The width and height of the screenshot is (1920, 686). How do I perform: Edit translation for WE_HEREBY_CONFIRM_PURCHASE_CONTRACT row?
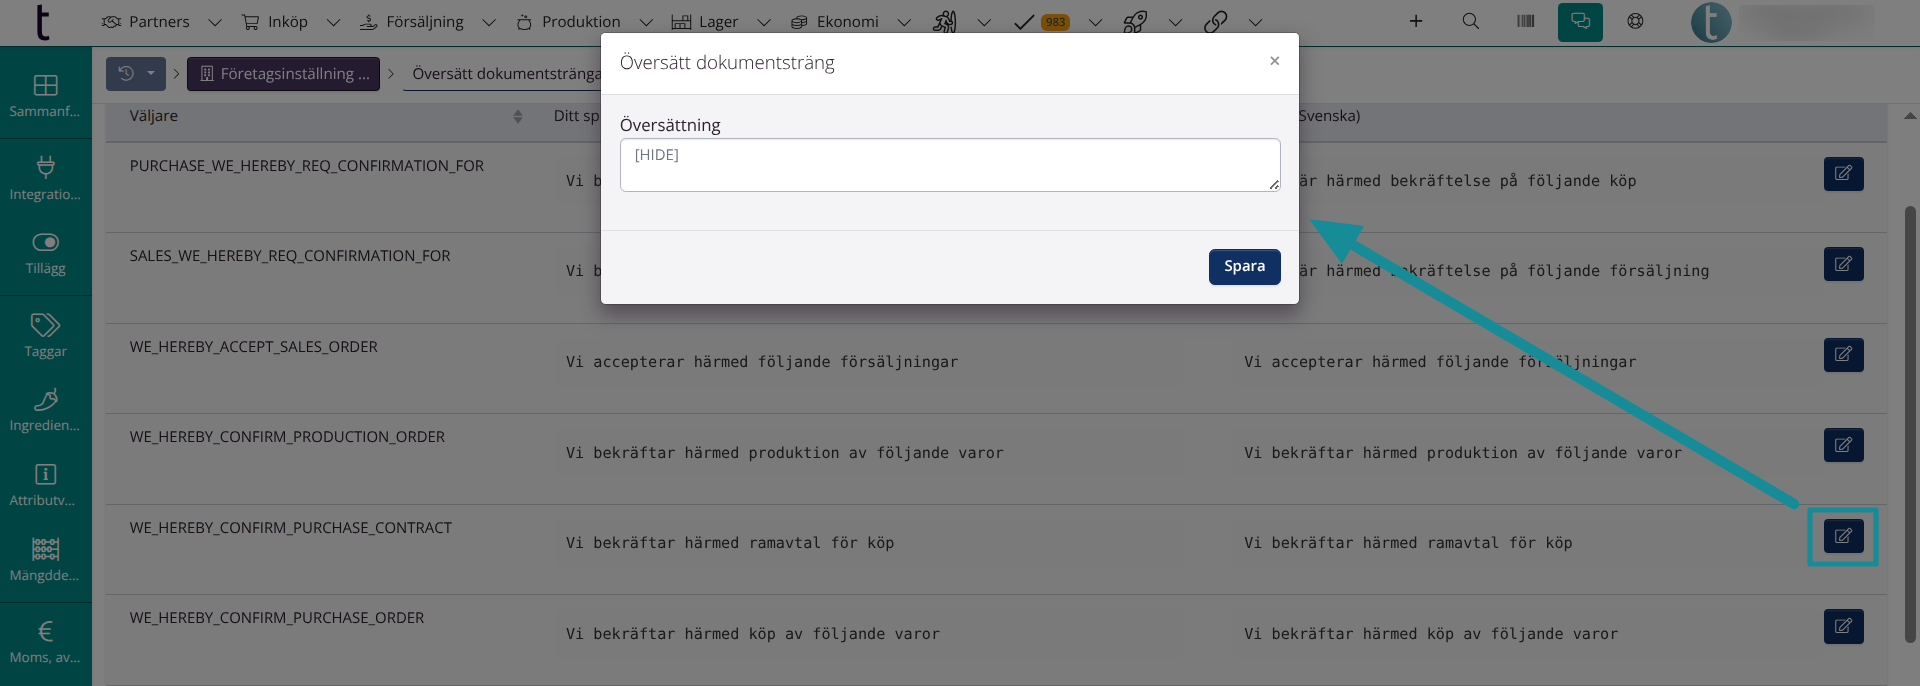[1843, 536]
